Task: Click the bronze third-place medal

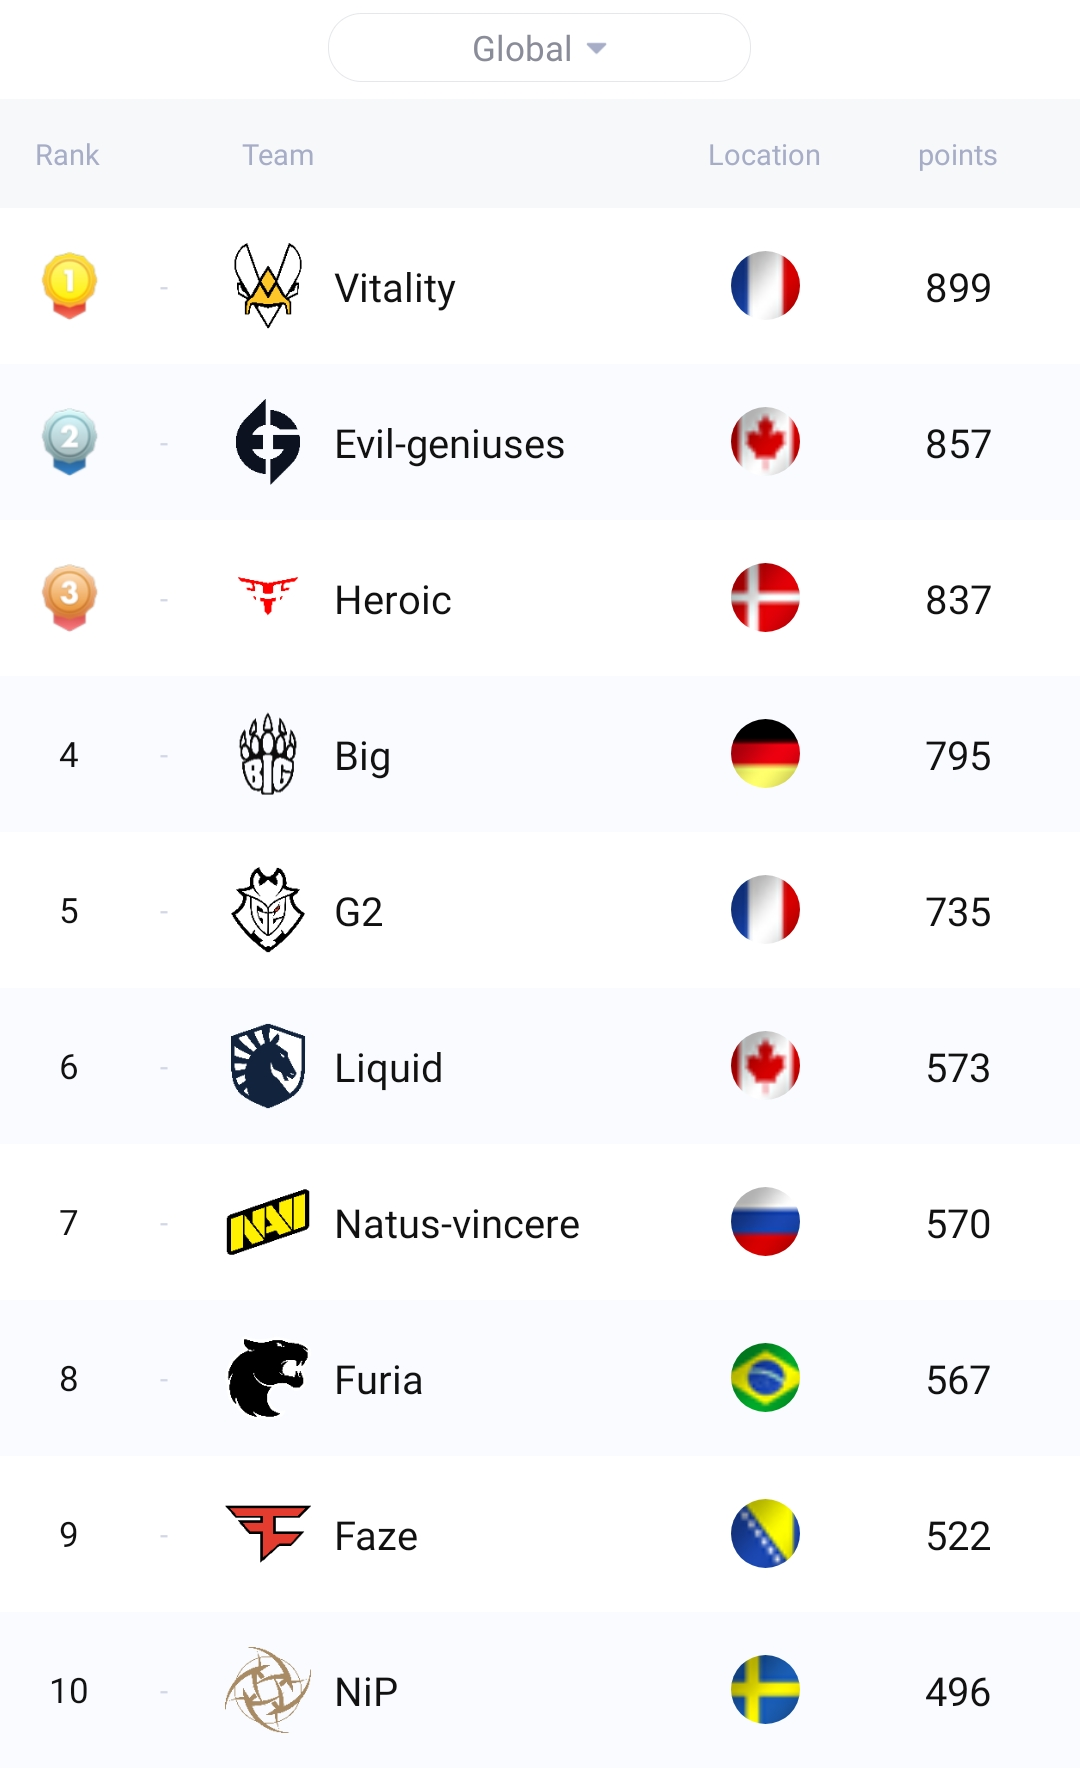Action: pos(69,597)
